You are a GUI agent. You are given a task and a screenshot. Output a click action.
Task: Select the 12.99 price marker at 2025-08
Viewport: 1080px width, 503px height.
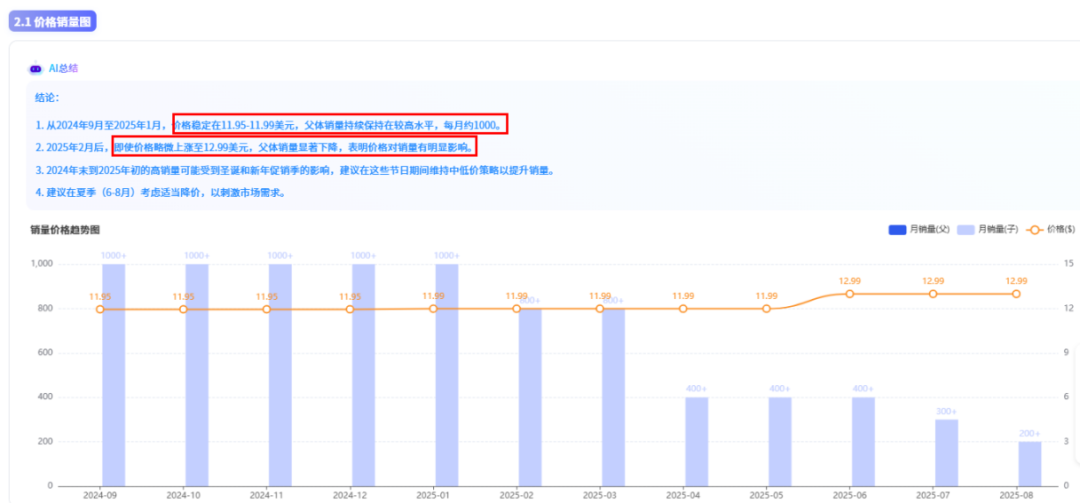pos(1016,294)
